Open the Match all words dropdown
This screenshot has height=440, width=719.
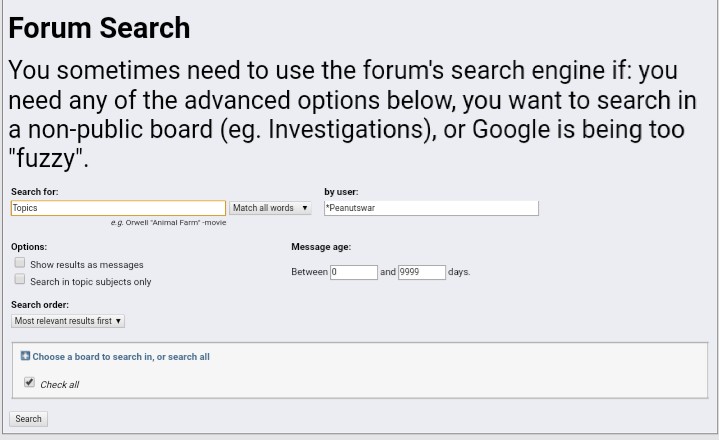point(270,208)
